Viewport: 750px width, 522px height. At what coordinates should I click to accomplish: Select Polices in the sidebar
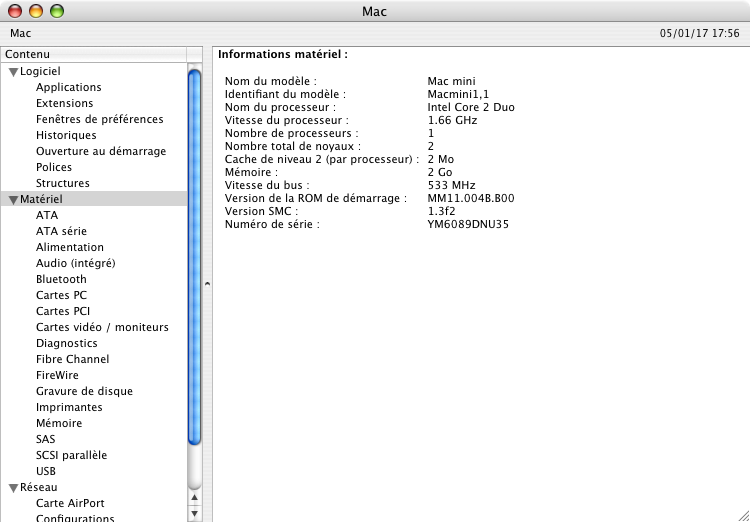click(x=54, y=167)
